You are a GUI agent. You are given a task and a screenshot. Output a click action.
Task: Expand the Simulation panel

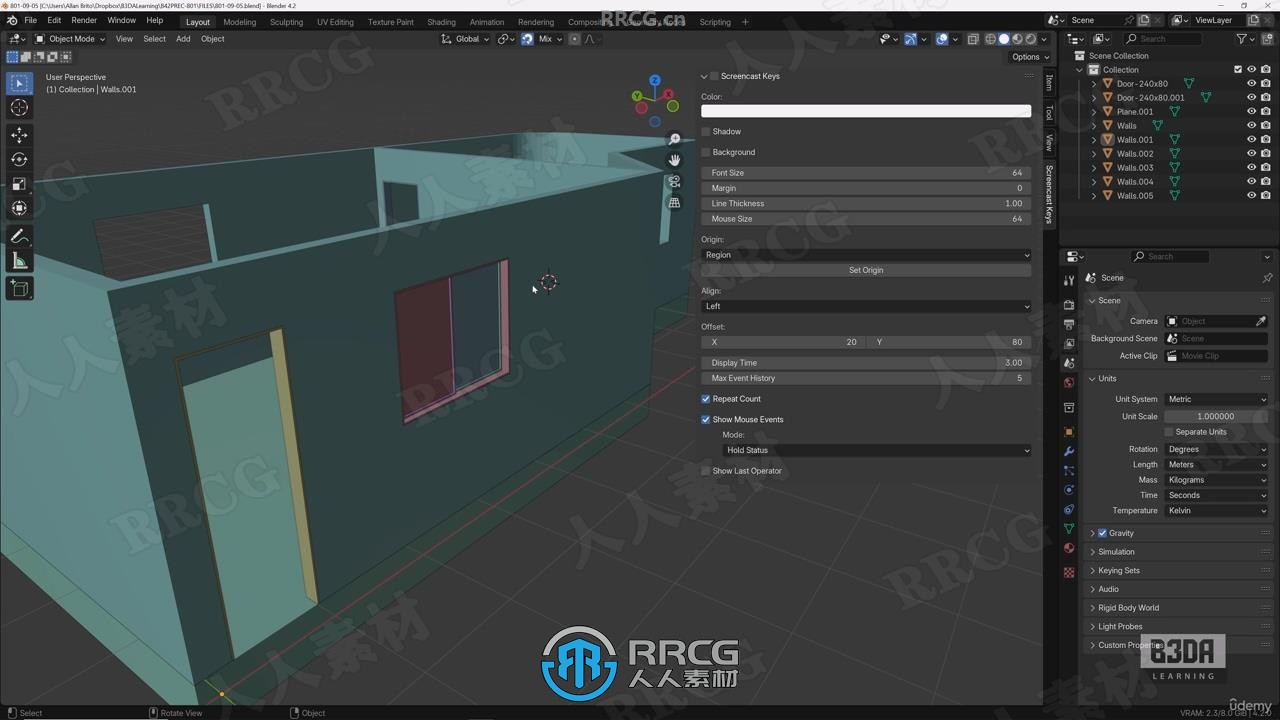(x=1116, y=552)
